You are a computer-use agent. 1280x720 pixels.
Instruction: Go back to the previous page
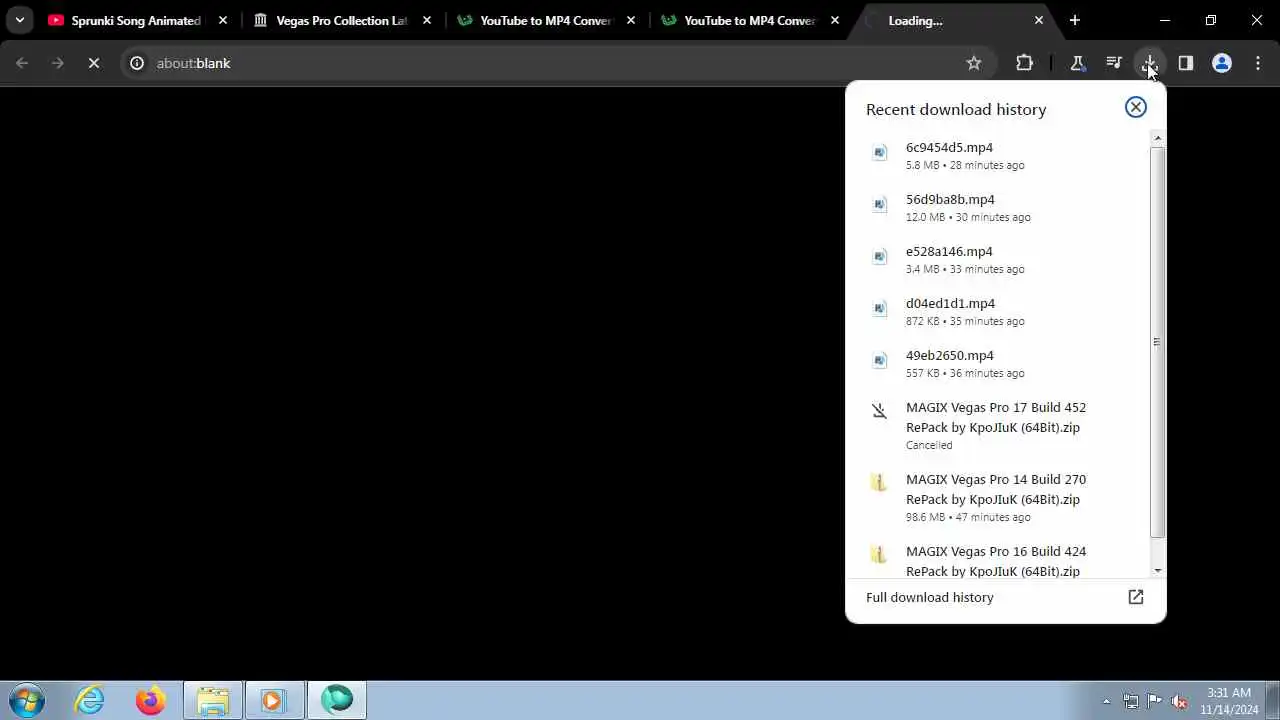pyautogui.click(x=22, y=63)
